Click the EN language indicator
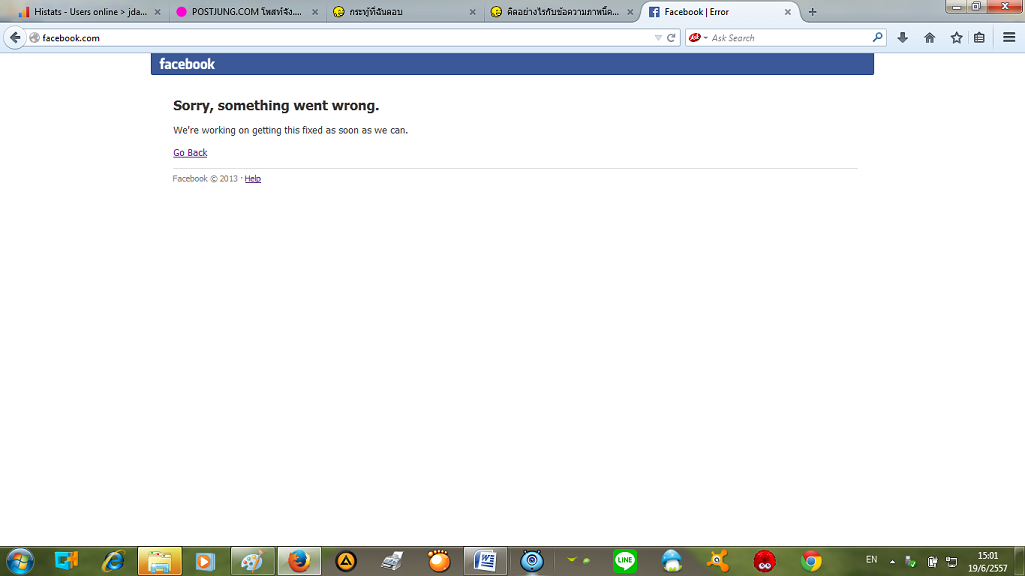Viewport: 1025px width, 576px height. (x=871, y=560)
